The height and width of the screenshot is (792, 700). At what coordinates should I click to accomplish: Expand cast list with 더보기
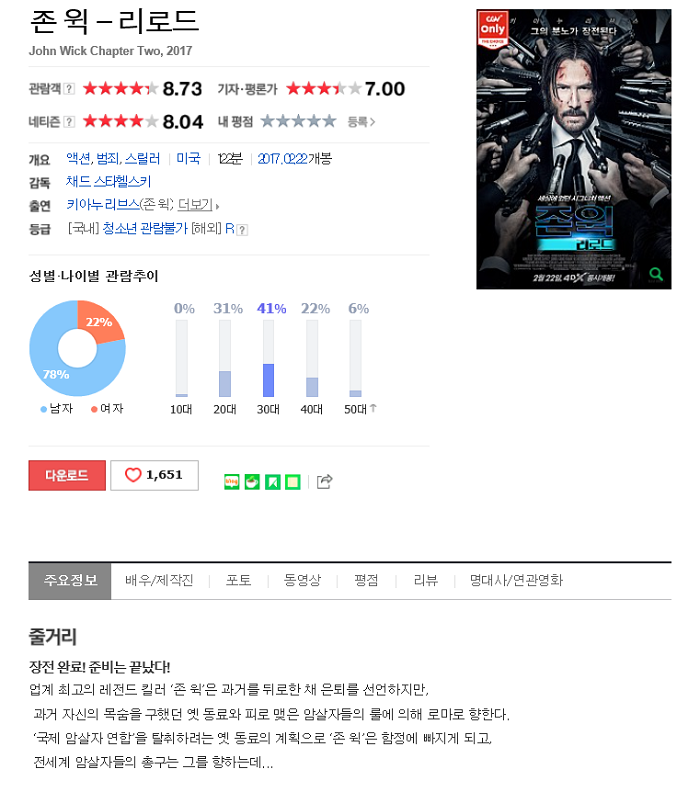click(x=198, y=205)
